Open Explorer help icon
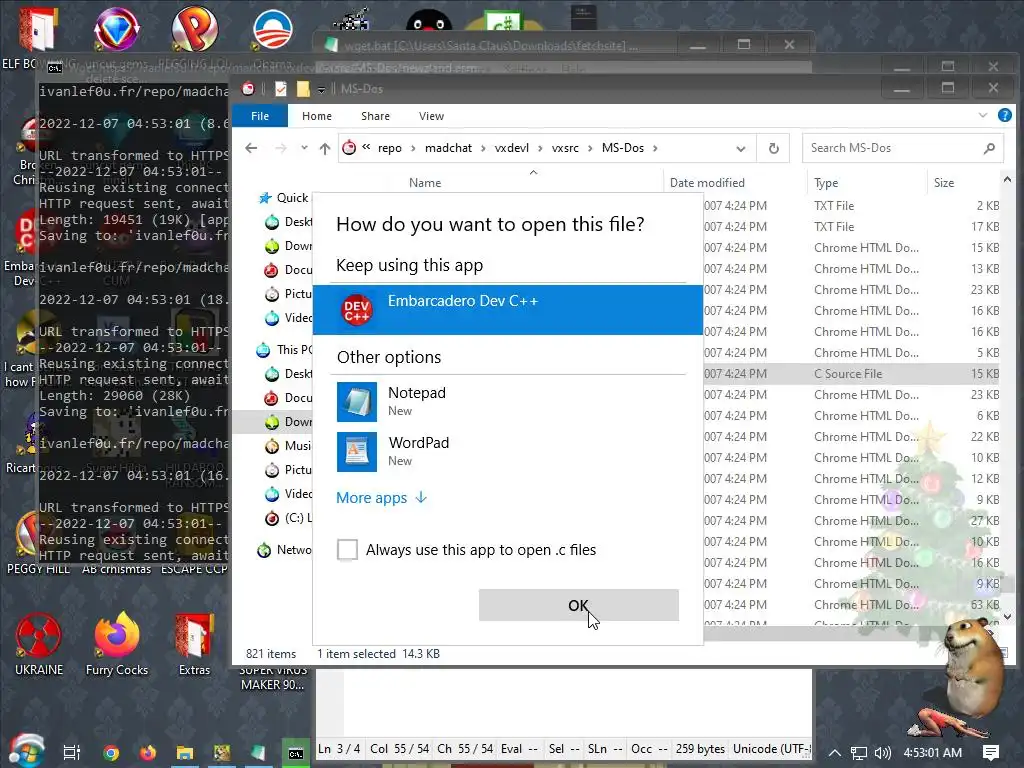The width and height of the screenshot is (1024, 768). 1004,116
